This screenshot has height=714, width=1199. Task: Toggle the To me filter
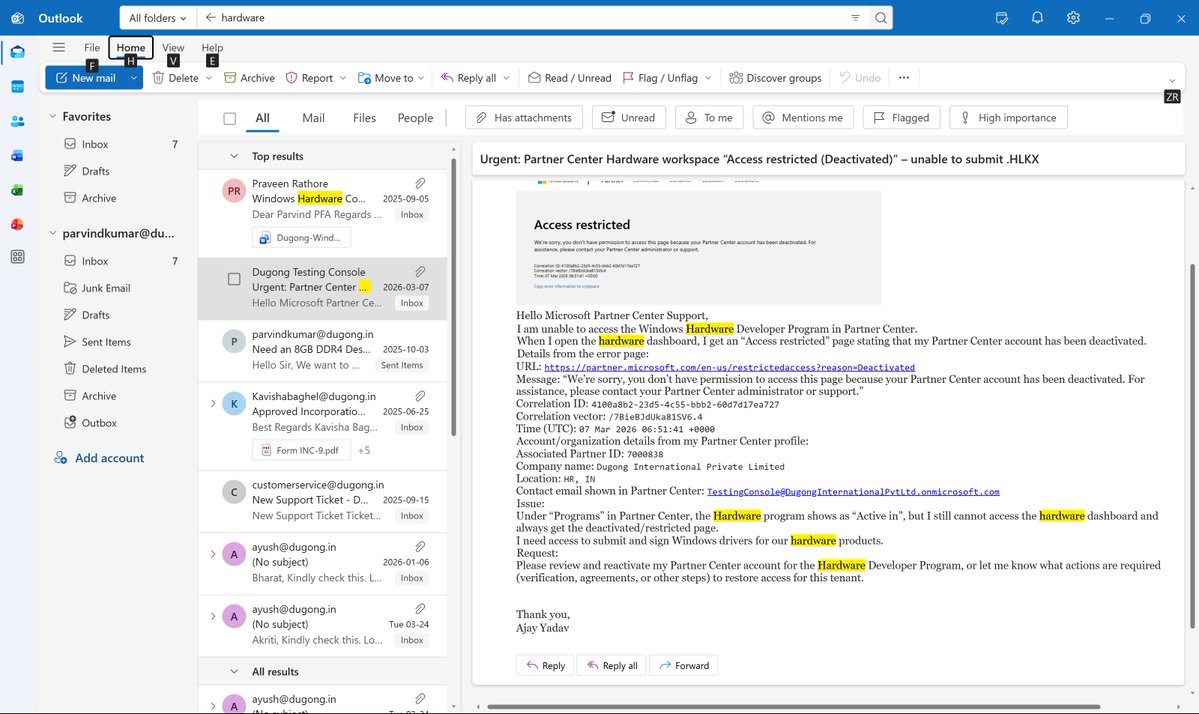[709, 118]
